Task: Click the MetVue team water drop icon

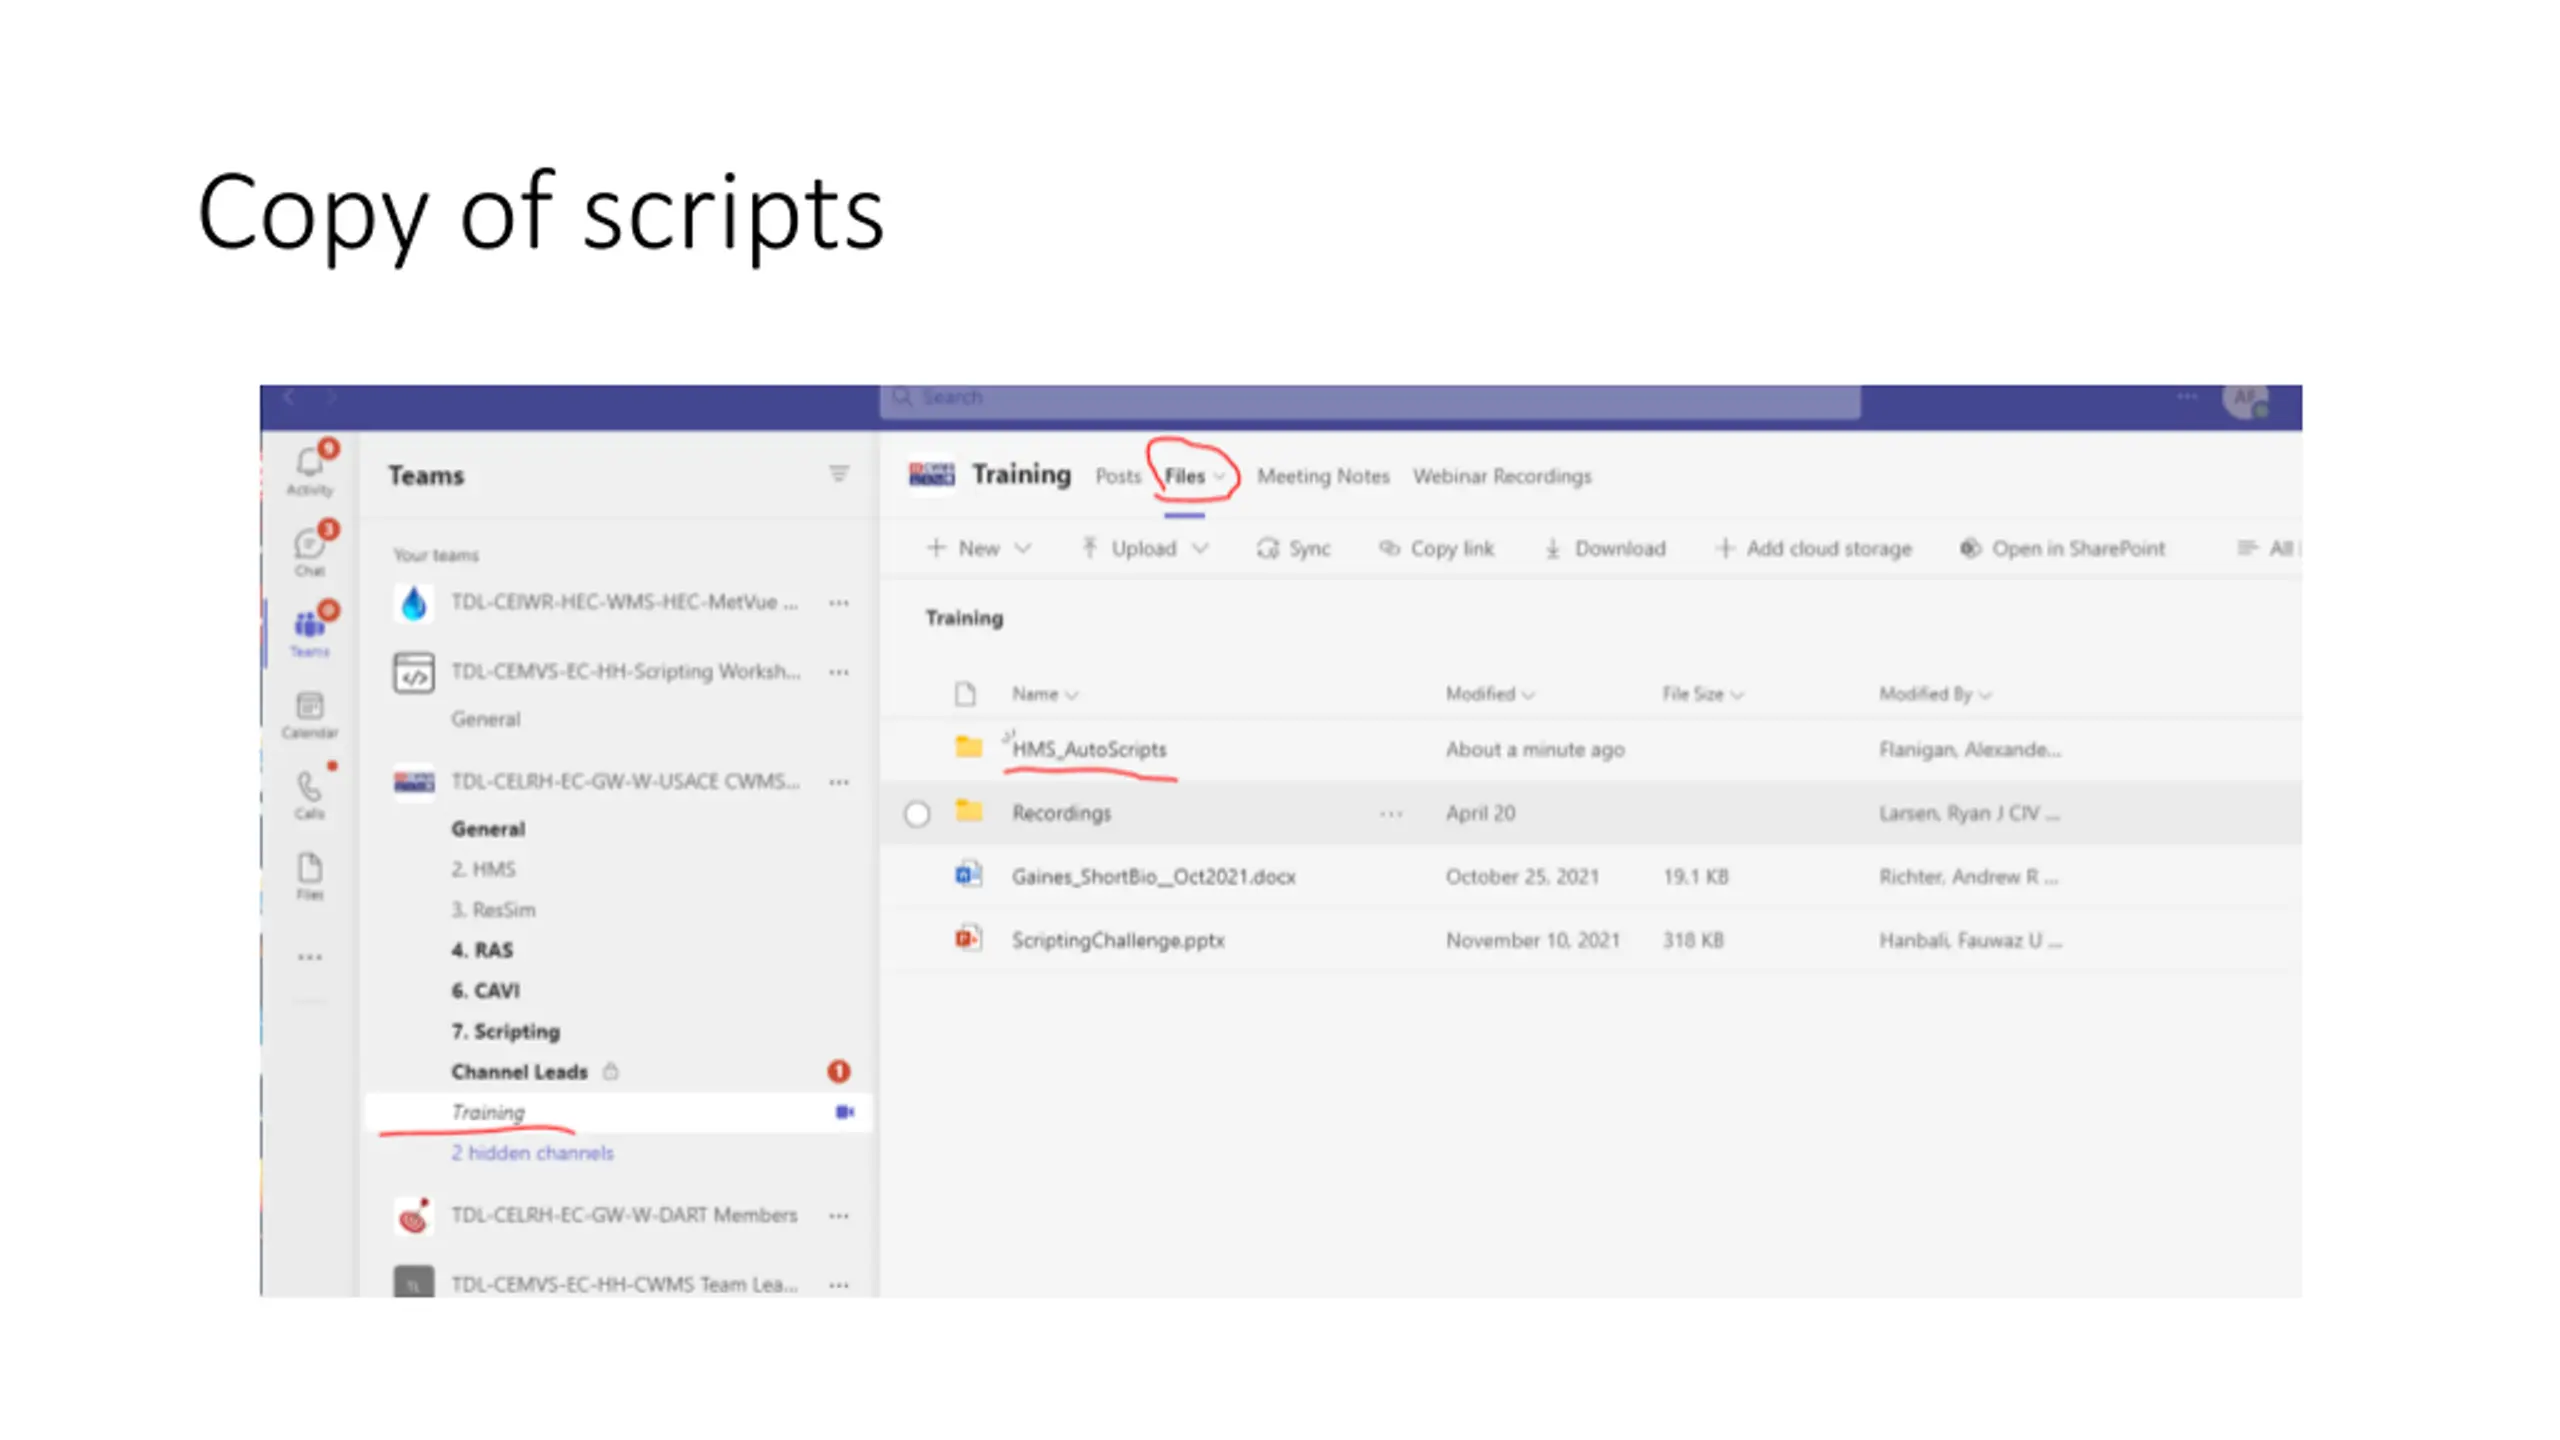Action: pos(413,602)
